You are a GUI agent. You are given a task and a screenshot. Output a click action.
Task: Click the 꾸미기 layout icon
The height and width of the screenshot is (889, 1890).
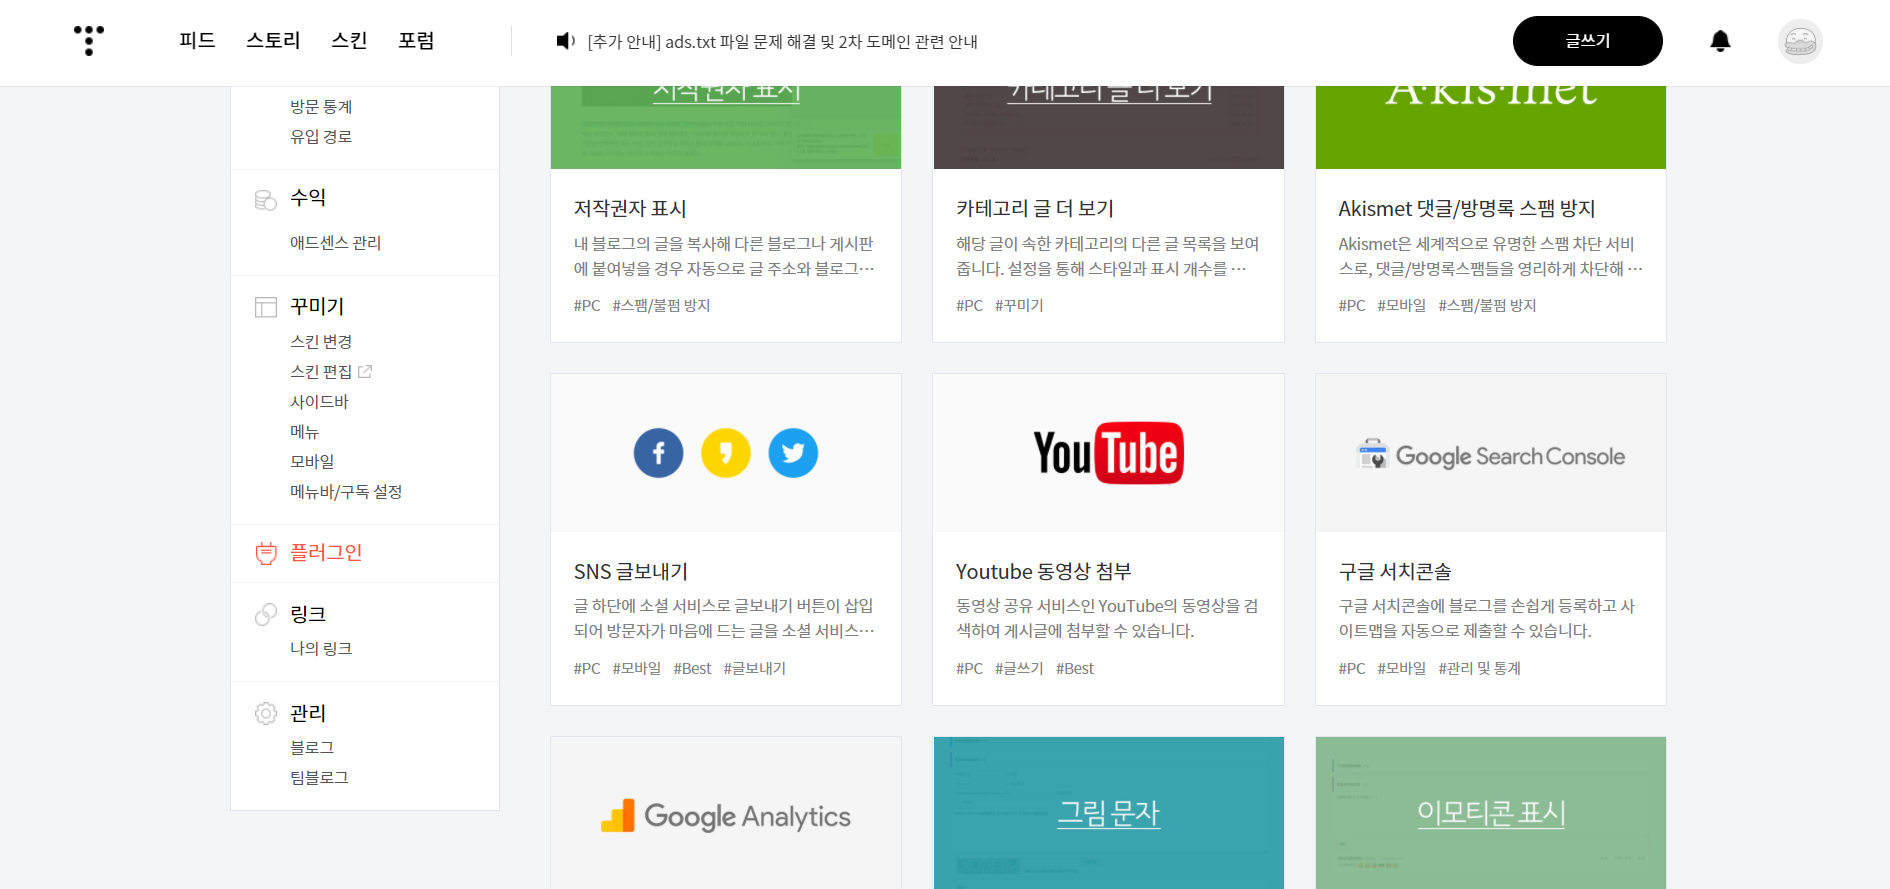266,307
